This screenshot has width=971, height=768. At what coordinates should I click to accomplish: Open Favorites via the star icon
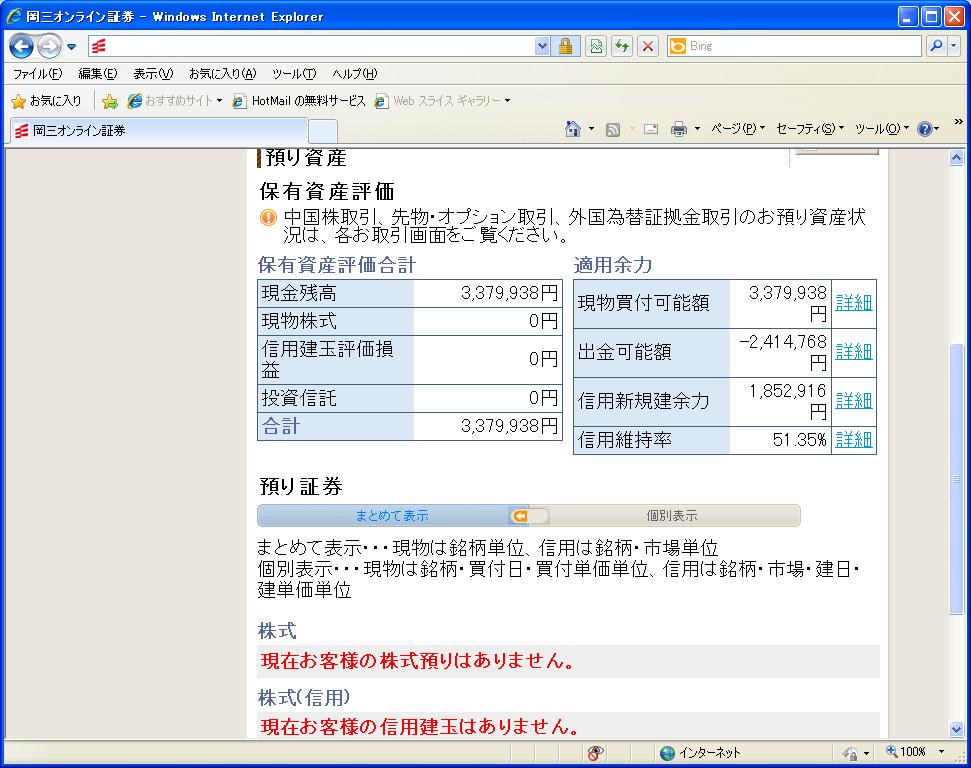click(46, 101)
